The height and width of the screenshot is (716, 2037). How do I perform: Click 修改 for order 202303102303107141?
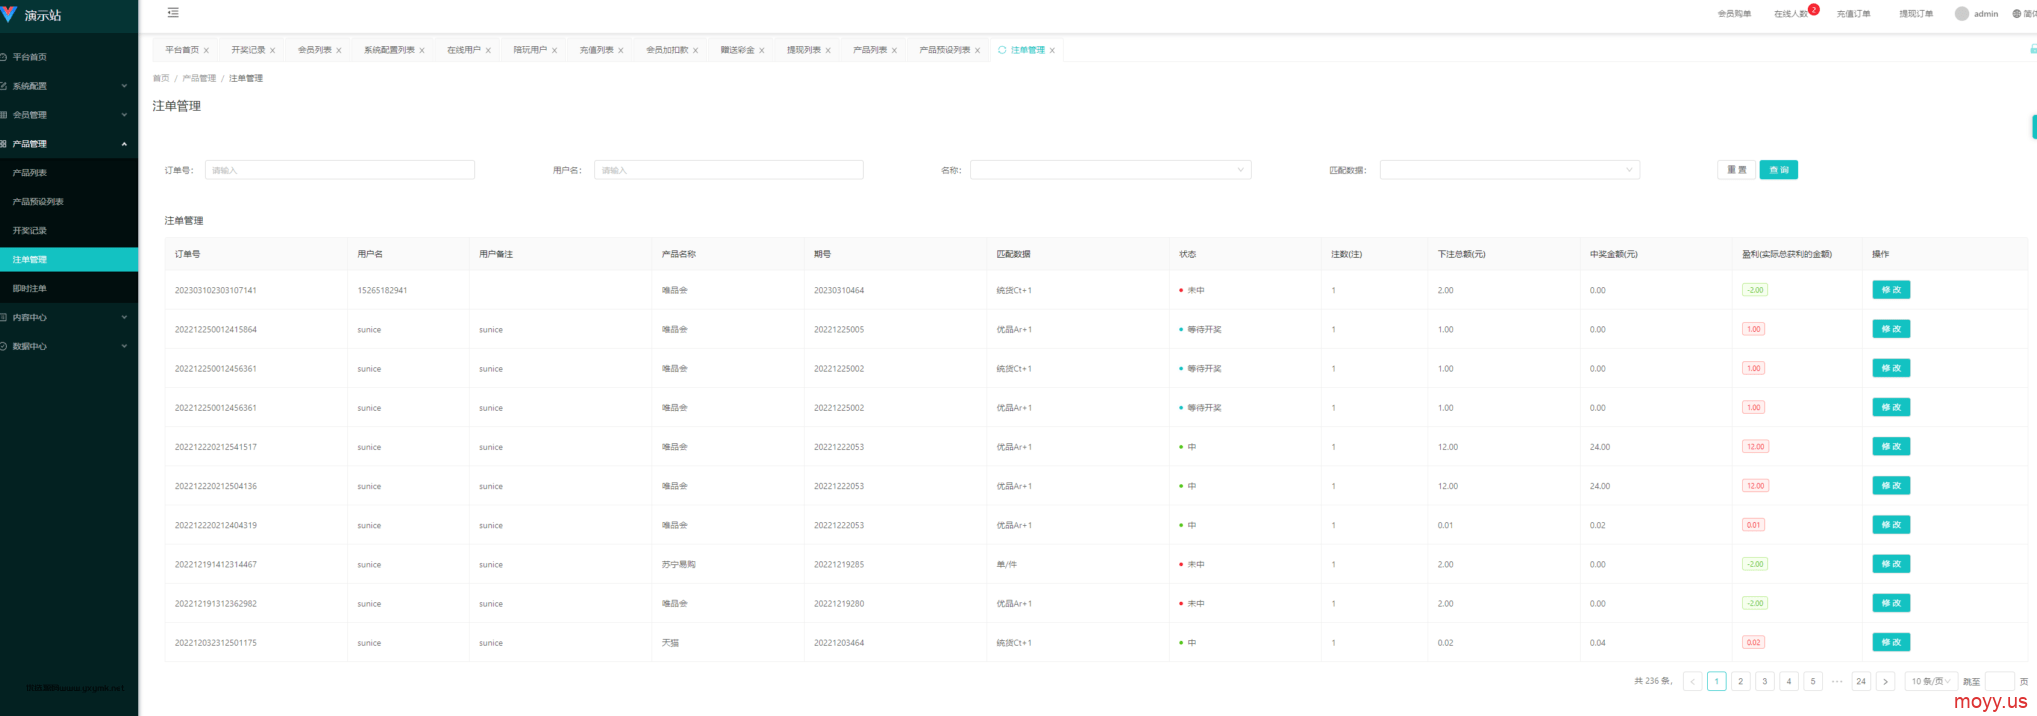point(1890,290)
